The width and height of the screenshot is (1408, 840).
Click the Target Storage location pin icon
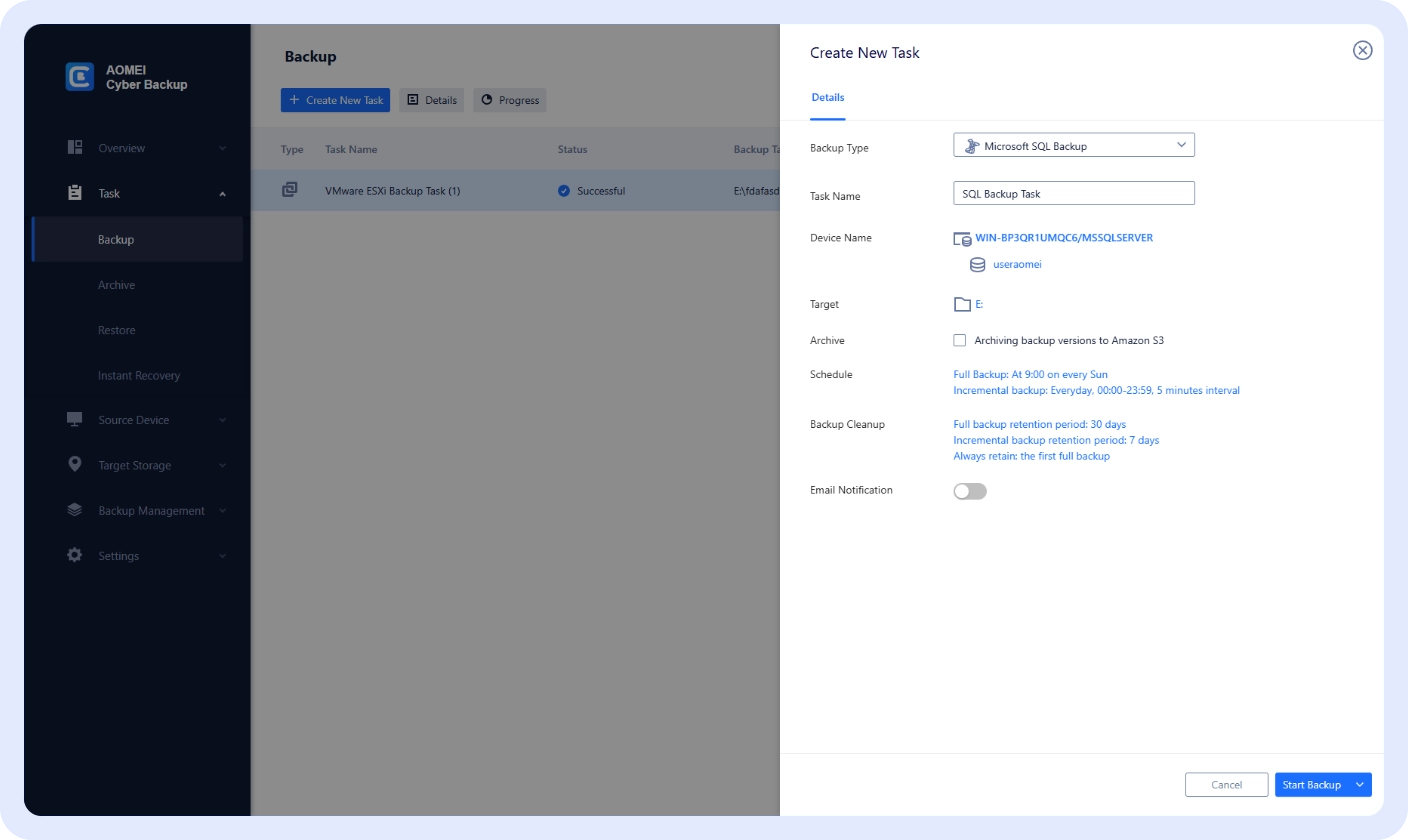pyautogui.click(x=75, y=465)
